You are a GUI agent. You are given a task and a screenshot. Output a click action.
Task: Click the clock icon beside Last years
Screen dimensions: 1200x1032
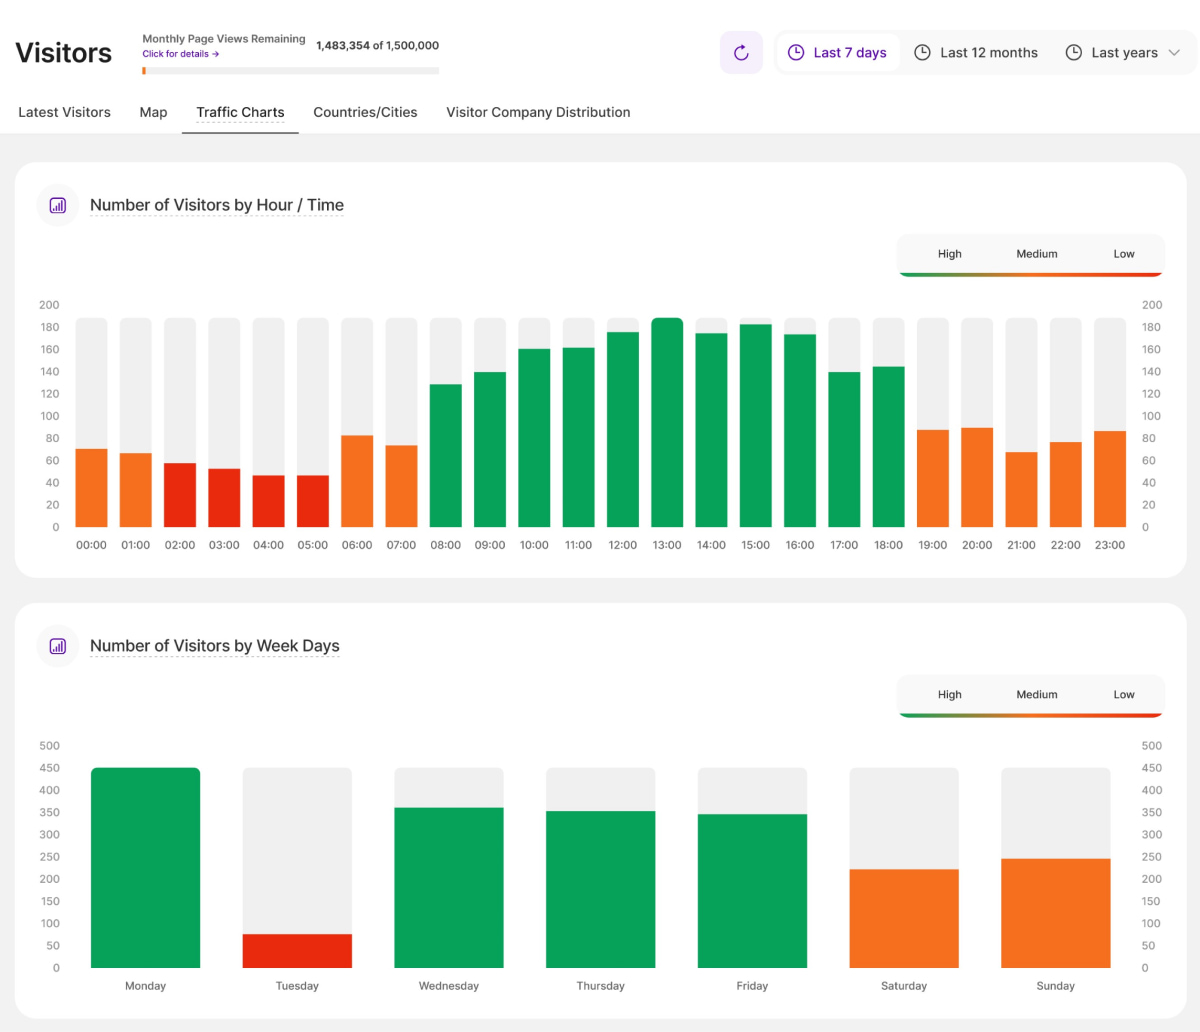(1073, 53)
